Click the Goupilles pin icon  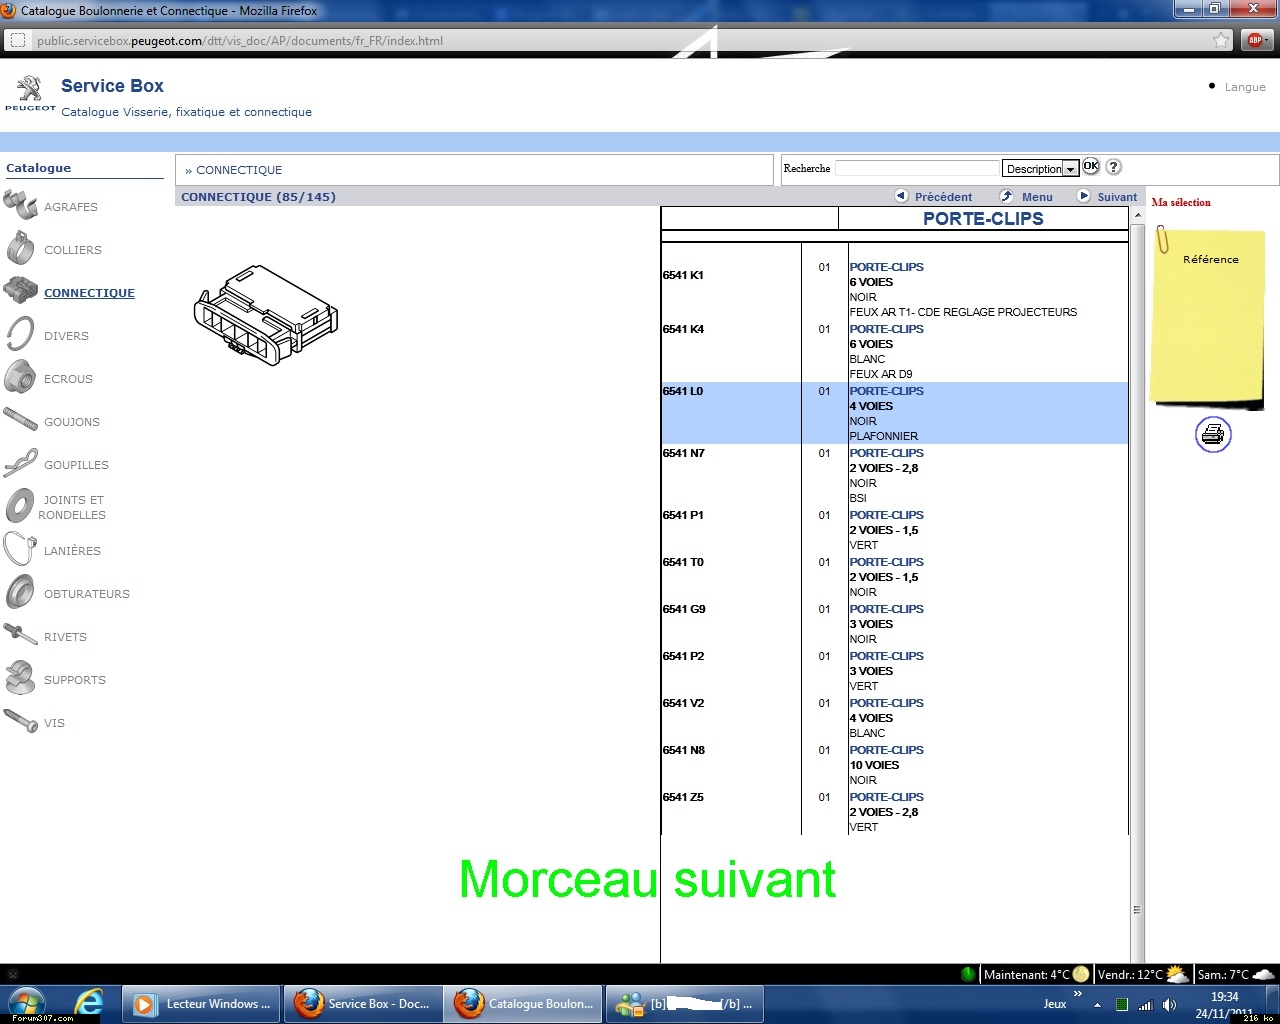pos(20,464)
